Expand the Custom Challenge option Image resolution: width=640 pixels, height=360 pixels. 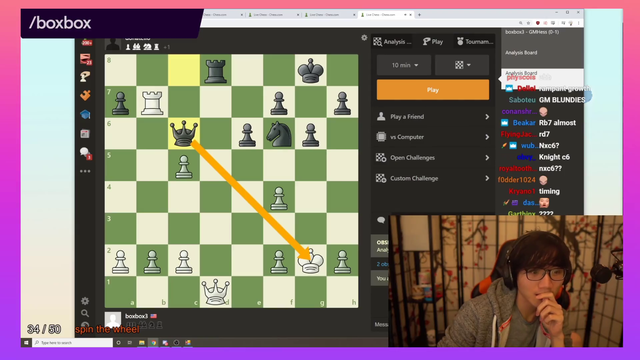pyautogui.click(x=433, y=178)
